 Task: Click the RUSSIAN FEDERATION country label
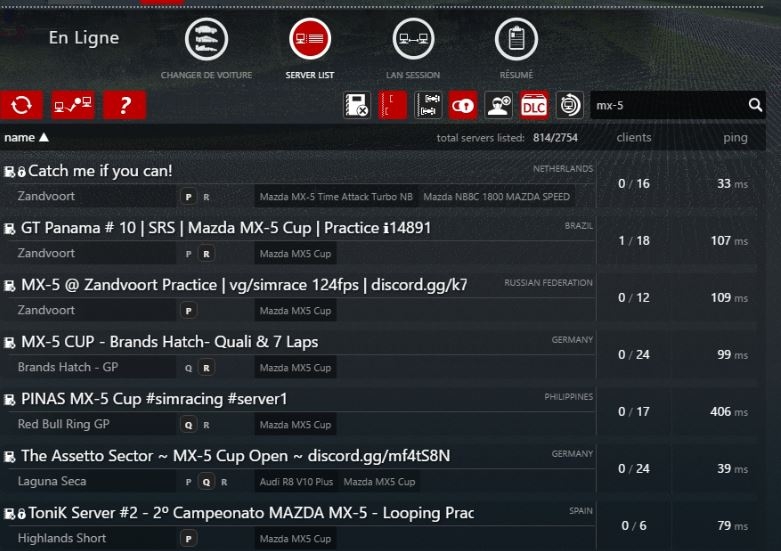[x=548, y=283]
